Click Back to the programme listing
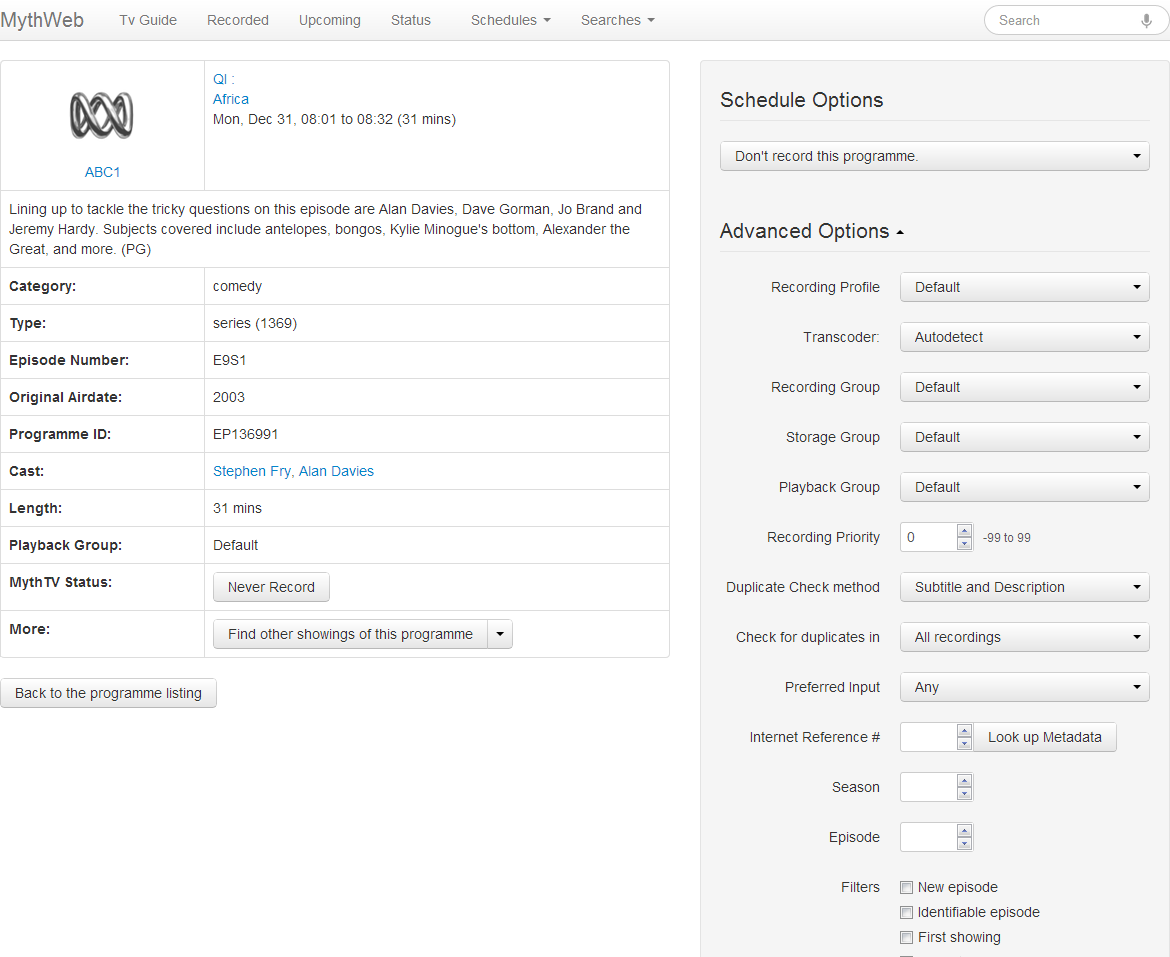This screenshot has height=957, width=1170. pos(108,694)
